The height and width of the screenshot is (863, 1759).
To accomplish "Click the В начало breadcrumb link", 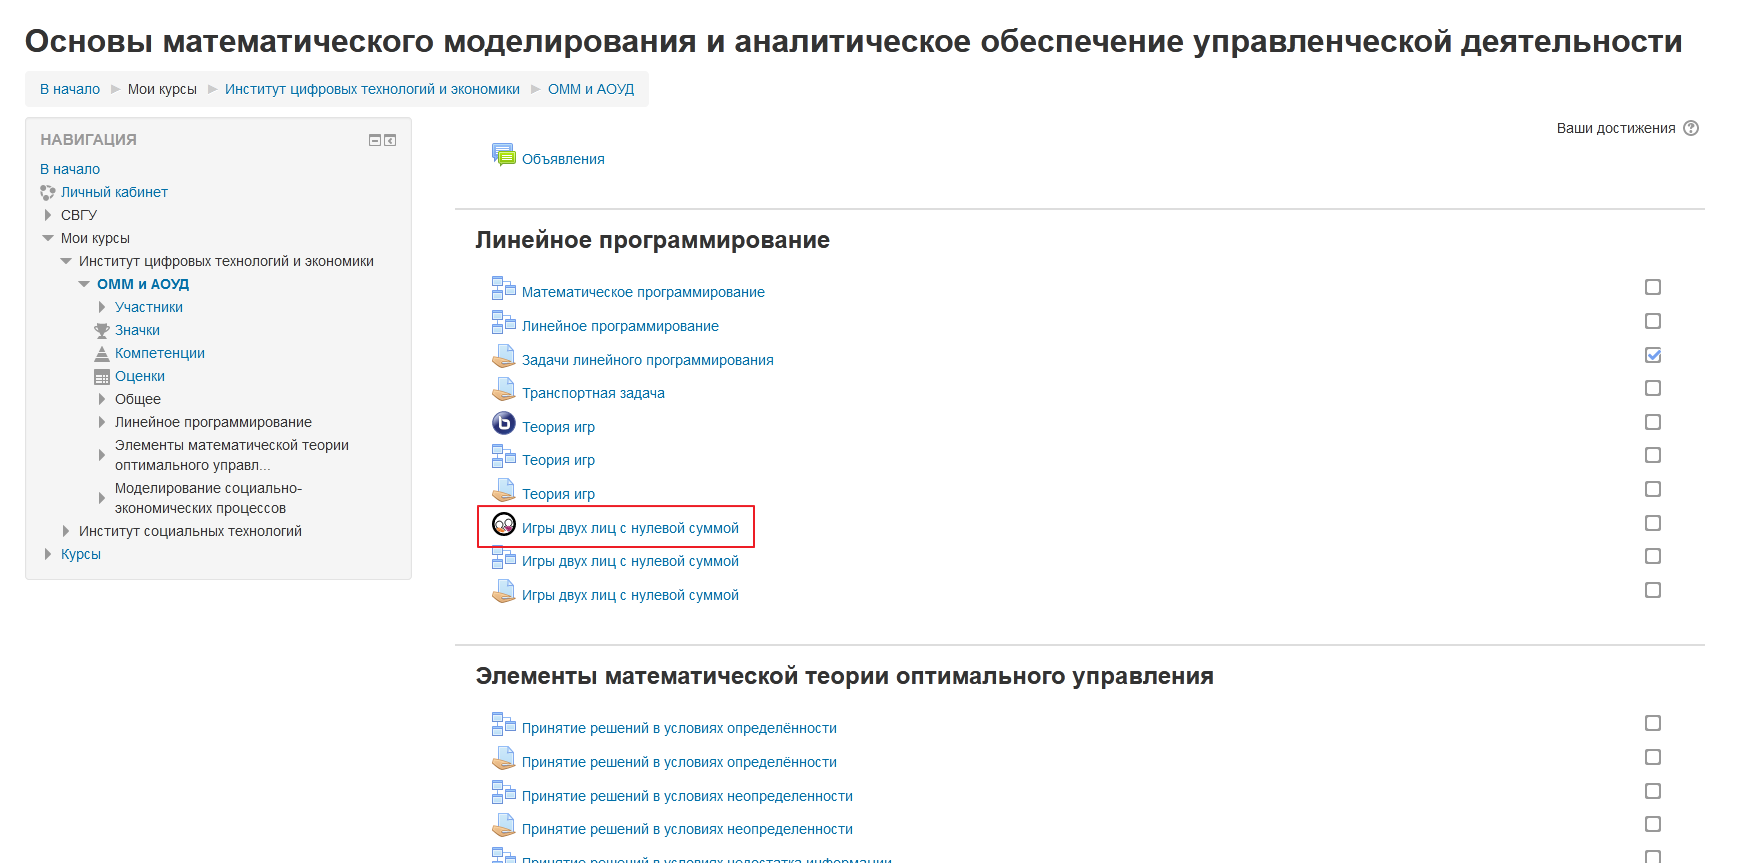I will [x=70, y=89].
